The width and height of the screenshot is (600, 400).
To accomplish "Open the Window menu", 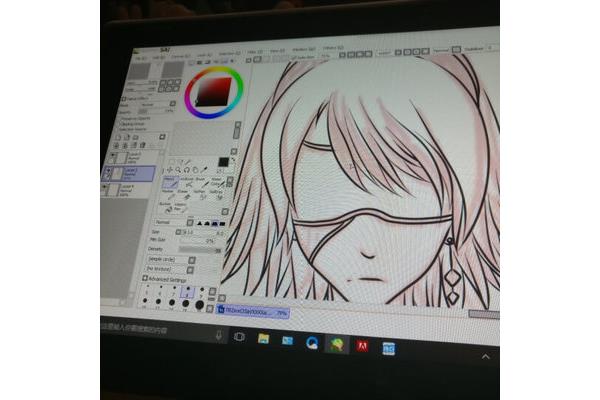I will tap(304, 50).
